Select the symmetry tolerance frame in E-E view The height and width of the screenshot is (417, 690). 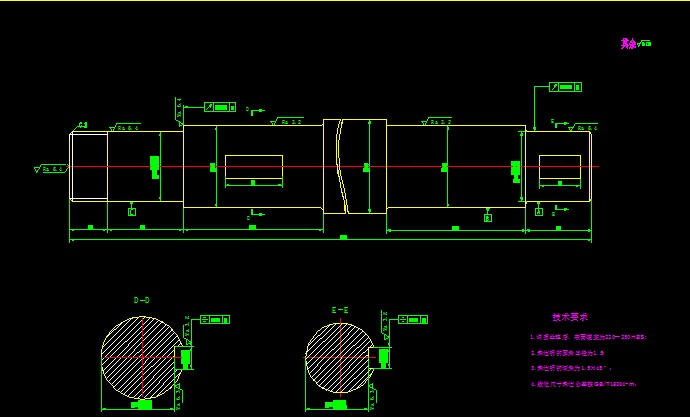point(413,319)
